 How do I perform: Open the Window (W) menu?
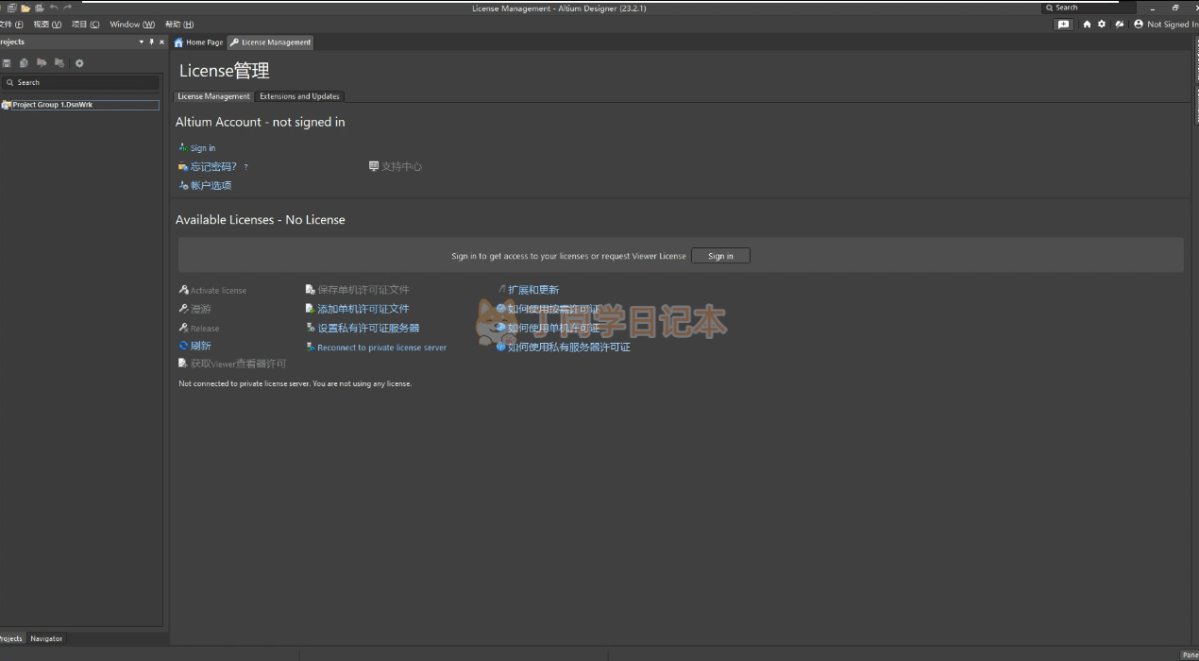132,24
